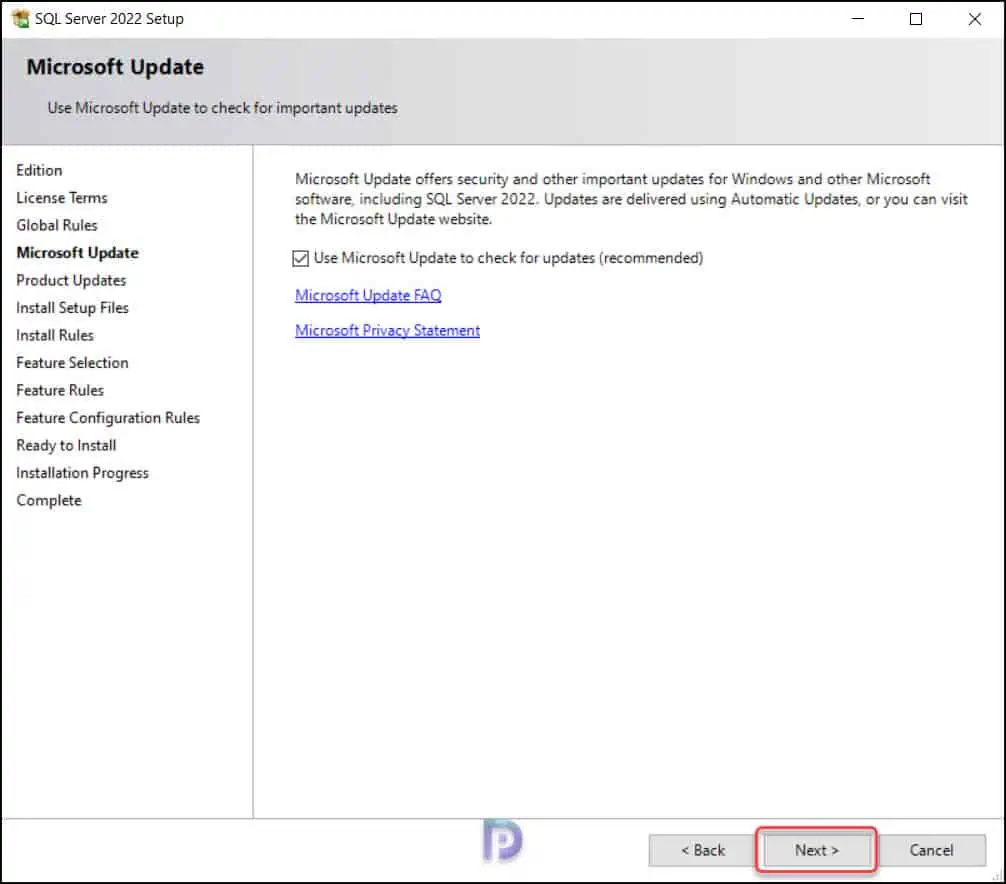Click Installation Progress in sidebar
This screenshot has height=884, width=1006.
(82, 473)
